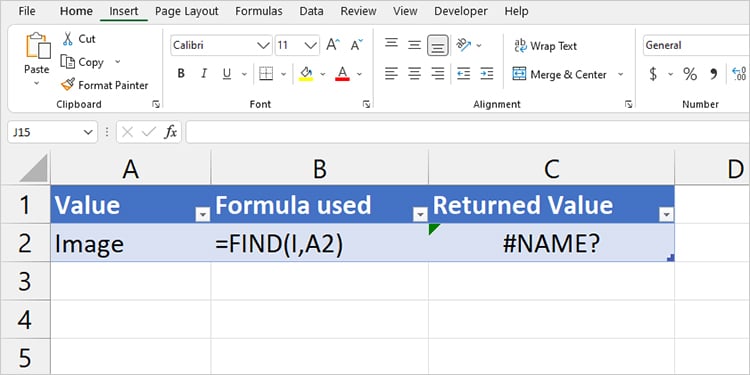The width and height of the screenshot is (750, 375).
Task: Click the Paste clipboard icon
Action: pos(37,47)
